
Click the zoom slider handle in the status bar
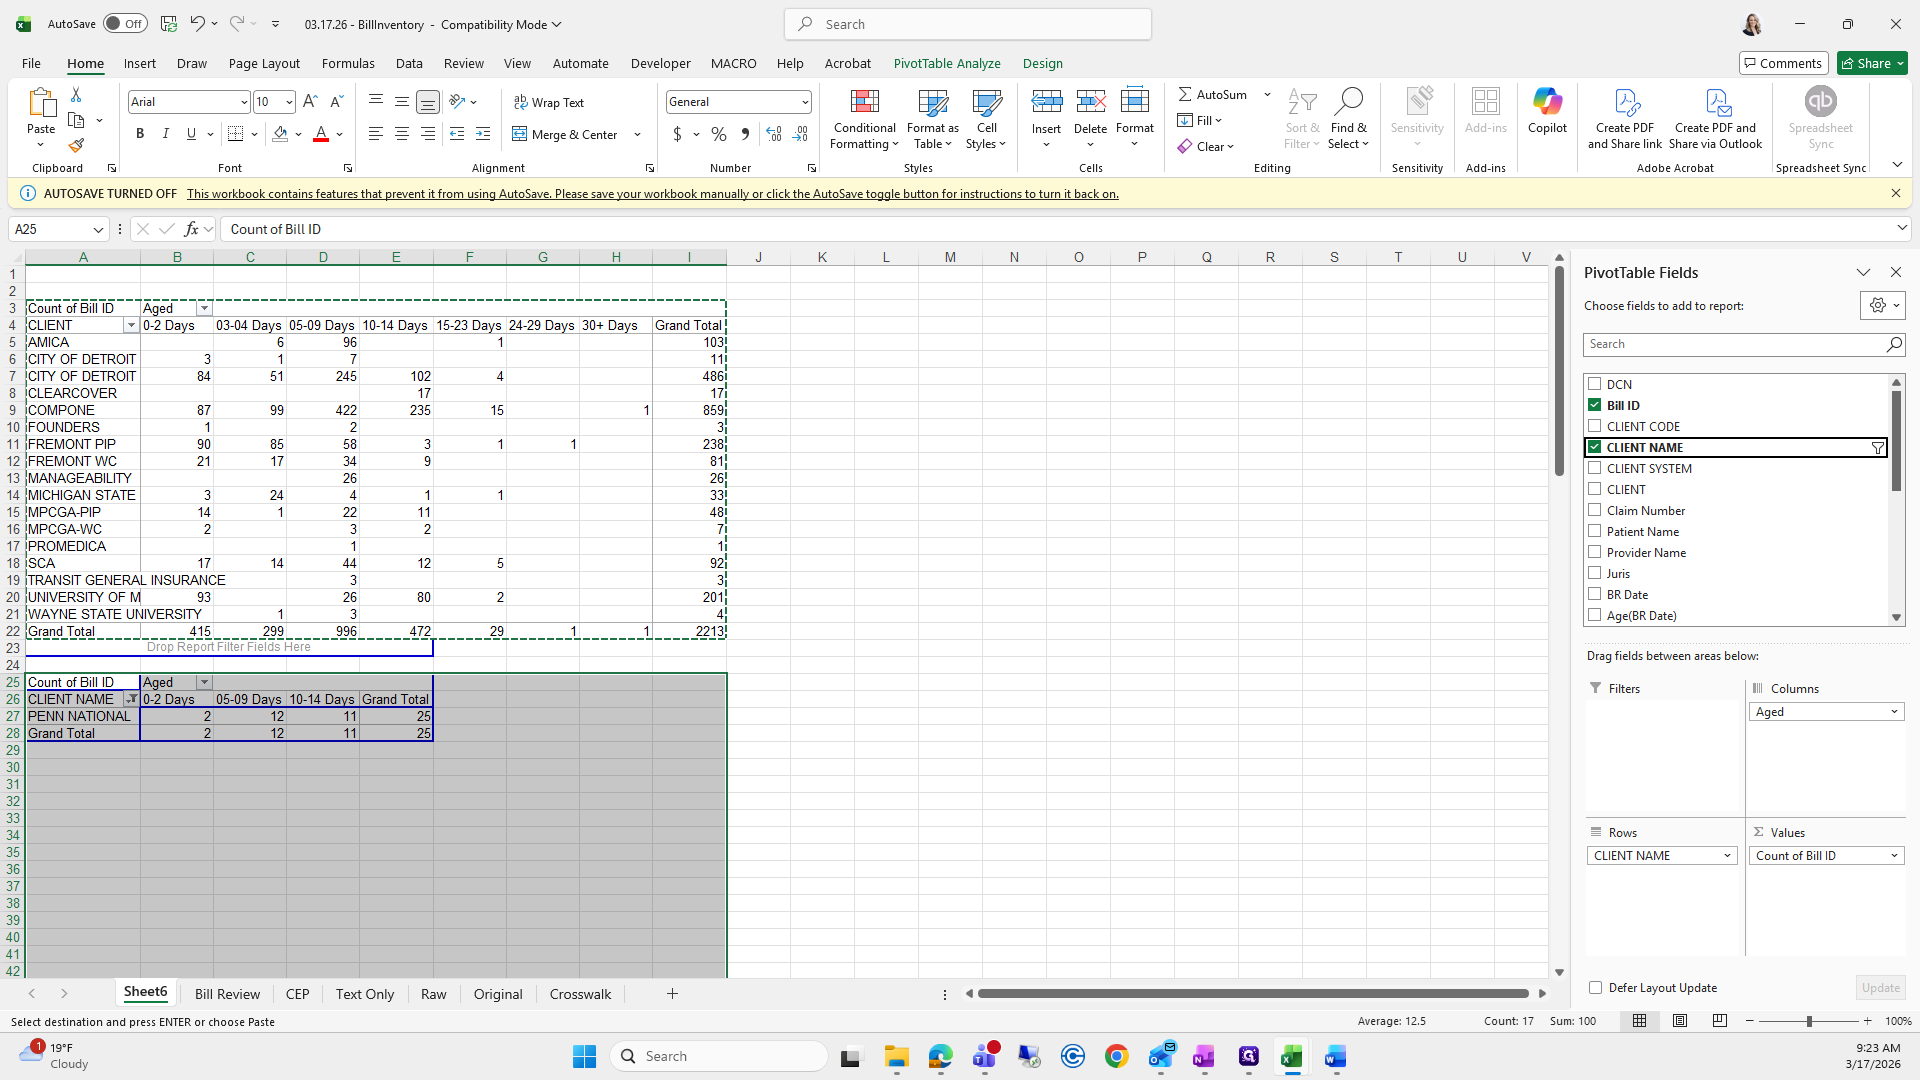tap(1808, 1021)
